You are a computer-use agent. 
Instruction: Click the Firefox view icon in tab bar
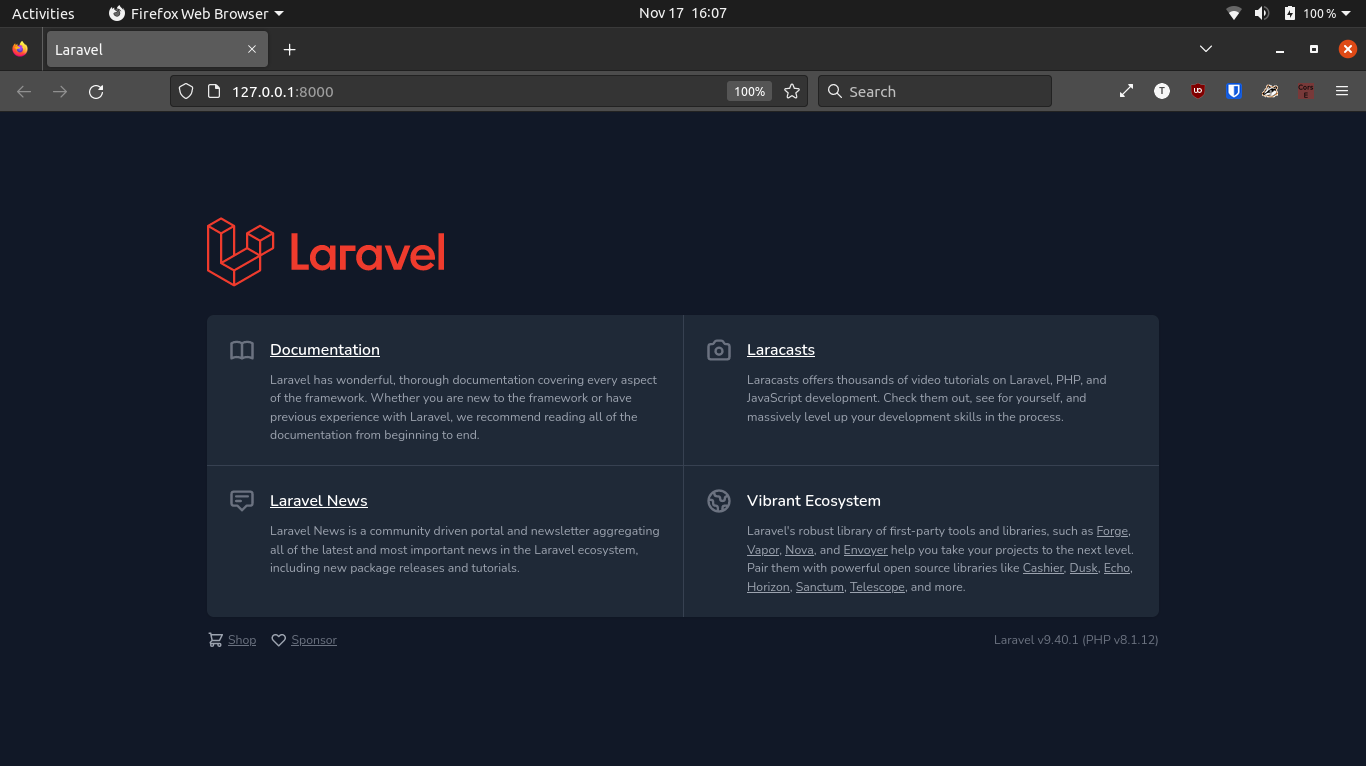click(x=20, y=49)
